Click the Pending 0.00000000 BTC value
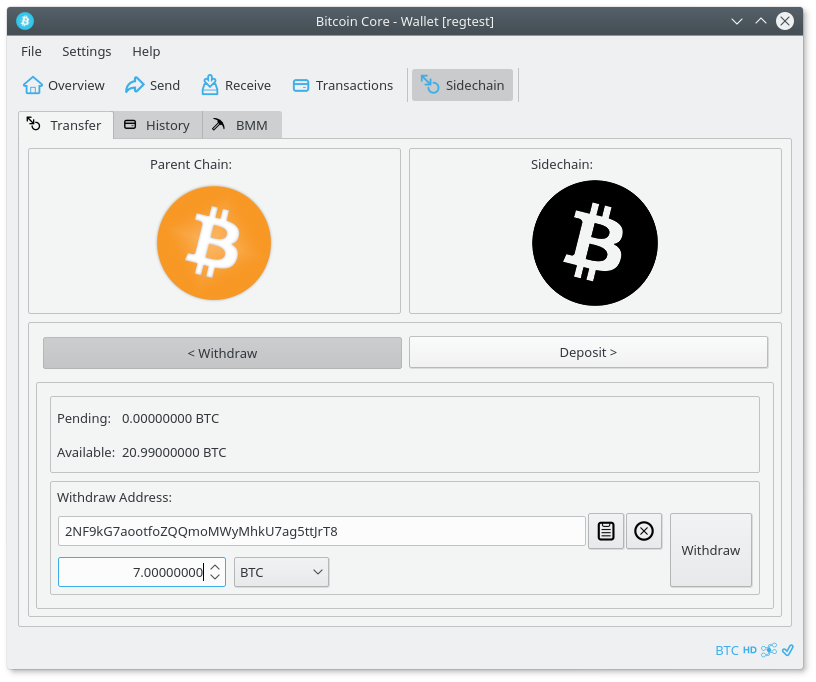This screenshot has width=816, height=682. click(x=170, y=419)
